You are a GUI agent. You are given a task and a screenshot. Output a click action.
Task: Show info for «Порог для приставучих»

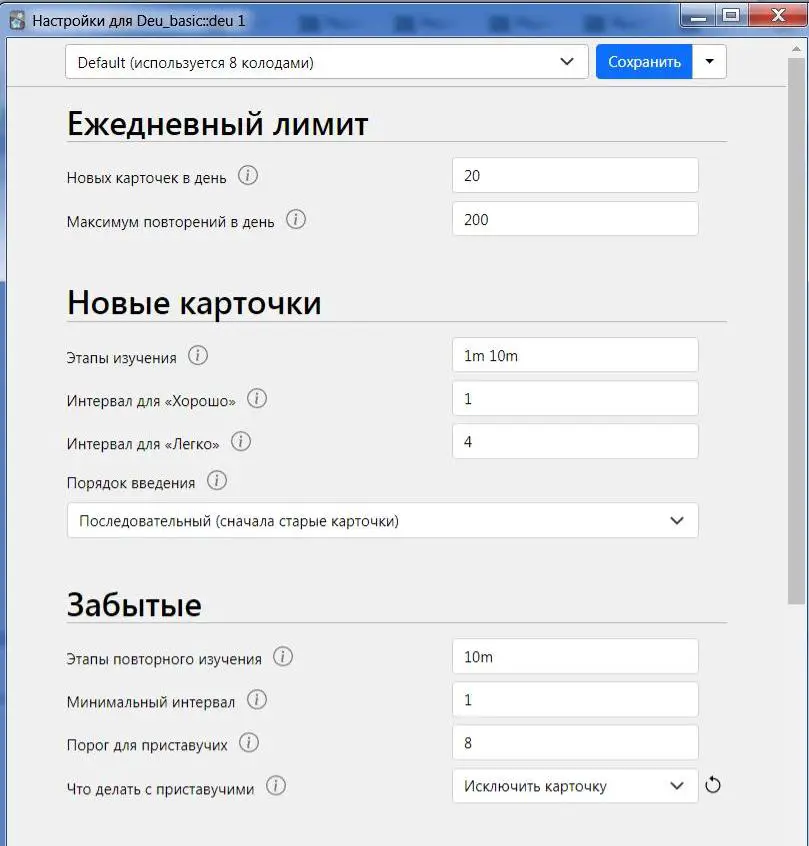249,743
